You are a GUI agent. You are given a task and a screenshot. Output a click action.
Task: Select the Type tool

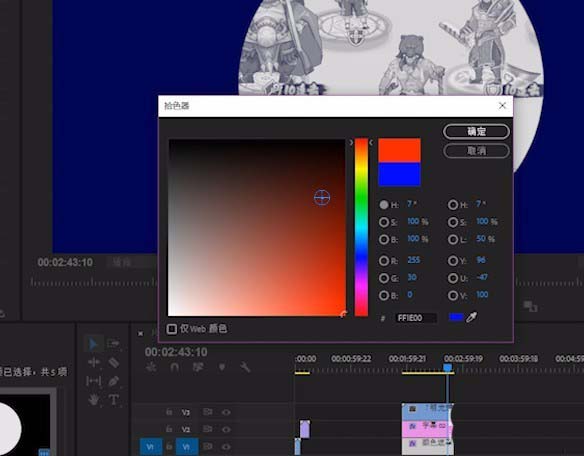(114, 400)
